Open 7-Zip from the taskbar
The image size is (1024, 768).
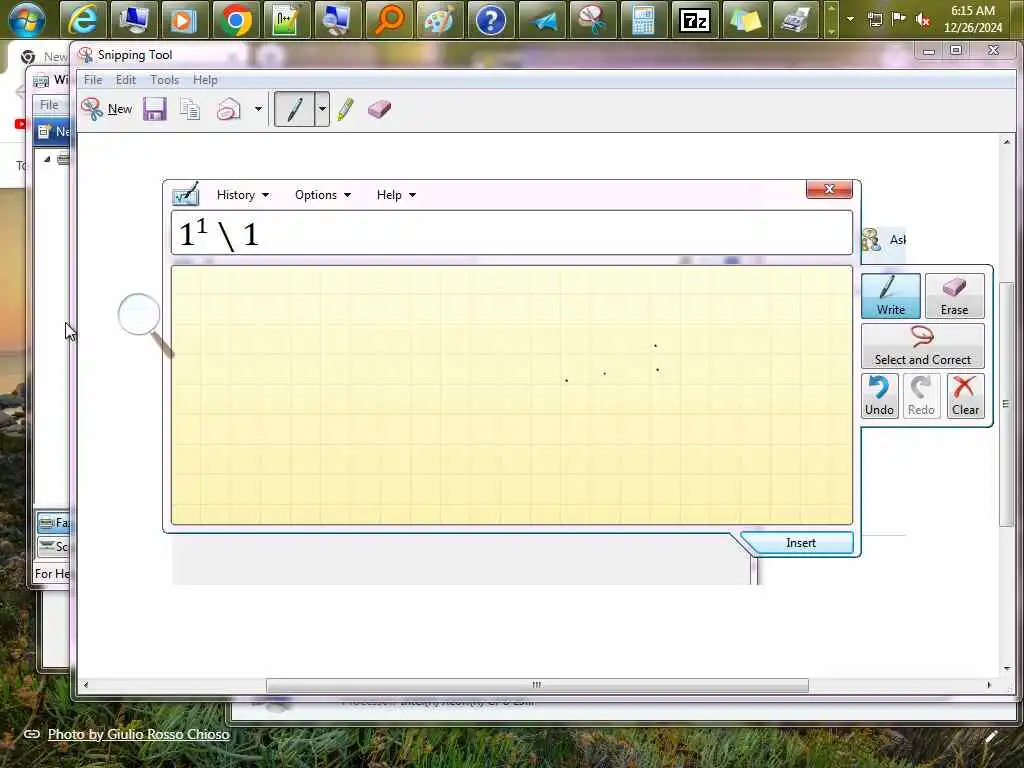(x=694, y=20)
